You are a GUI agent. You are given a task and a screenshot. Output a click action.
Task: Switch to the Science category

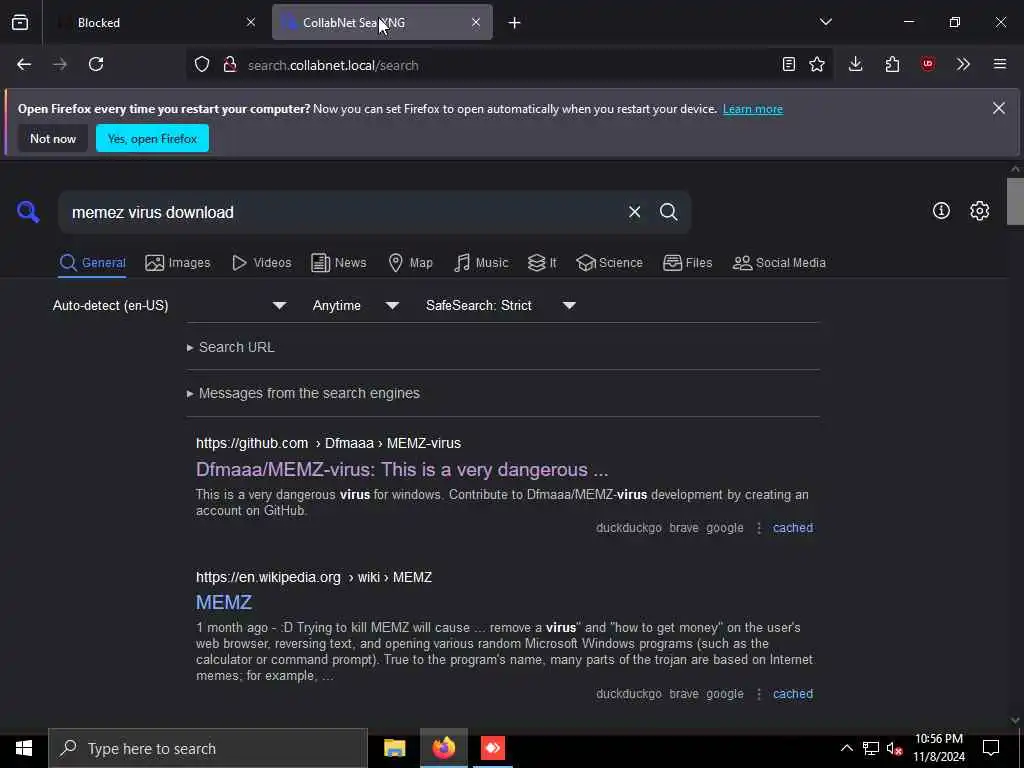pyautogui.click(x=609, y=263)
